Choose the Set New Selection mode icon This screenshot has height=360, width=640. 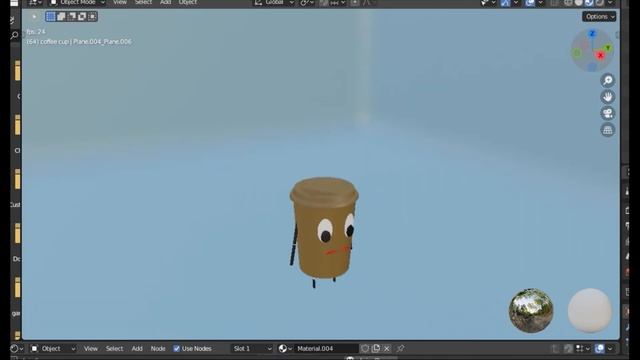click(x=50, y=17)
